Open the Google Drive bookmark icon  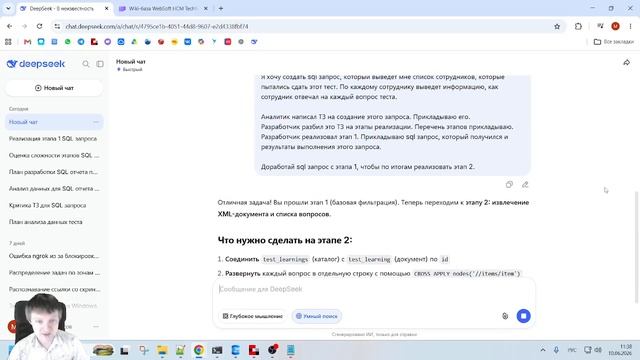134,42
